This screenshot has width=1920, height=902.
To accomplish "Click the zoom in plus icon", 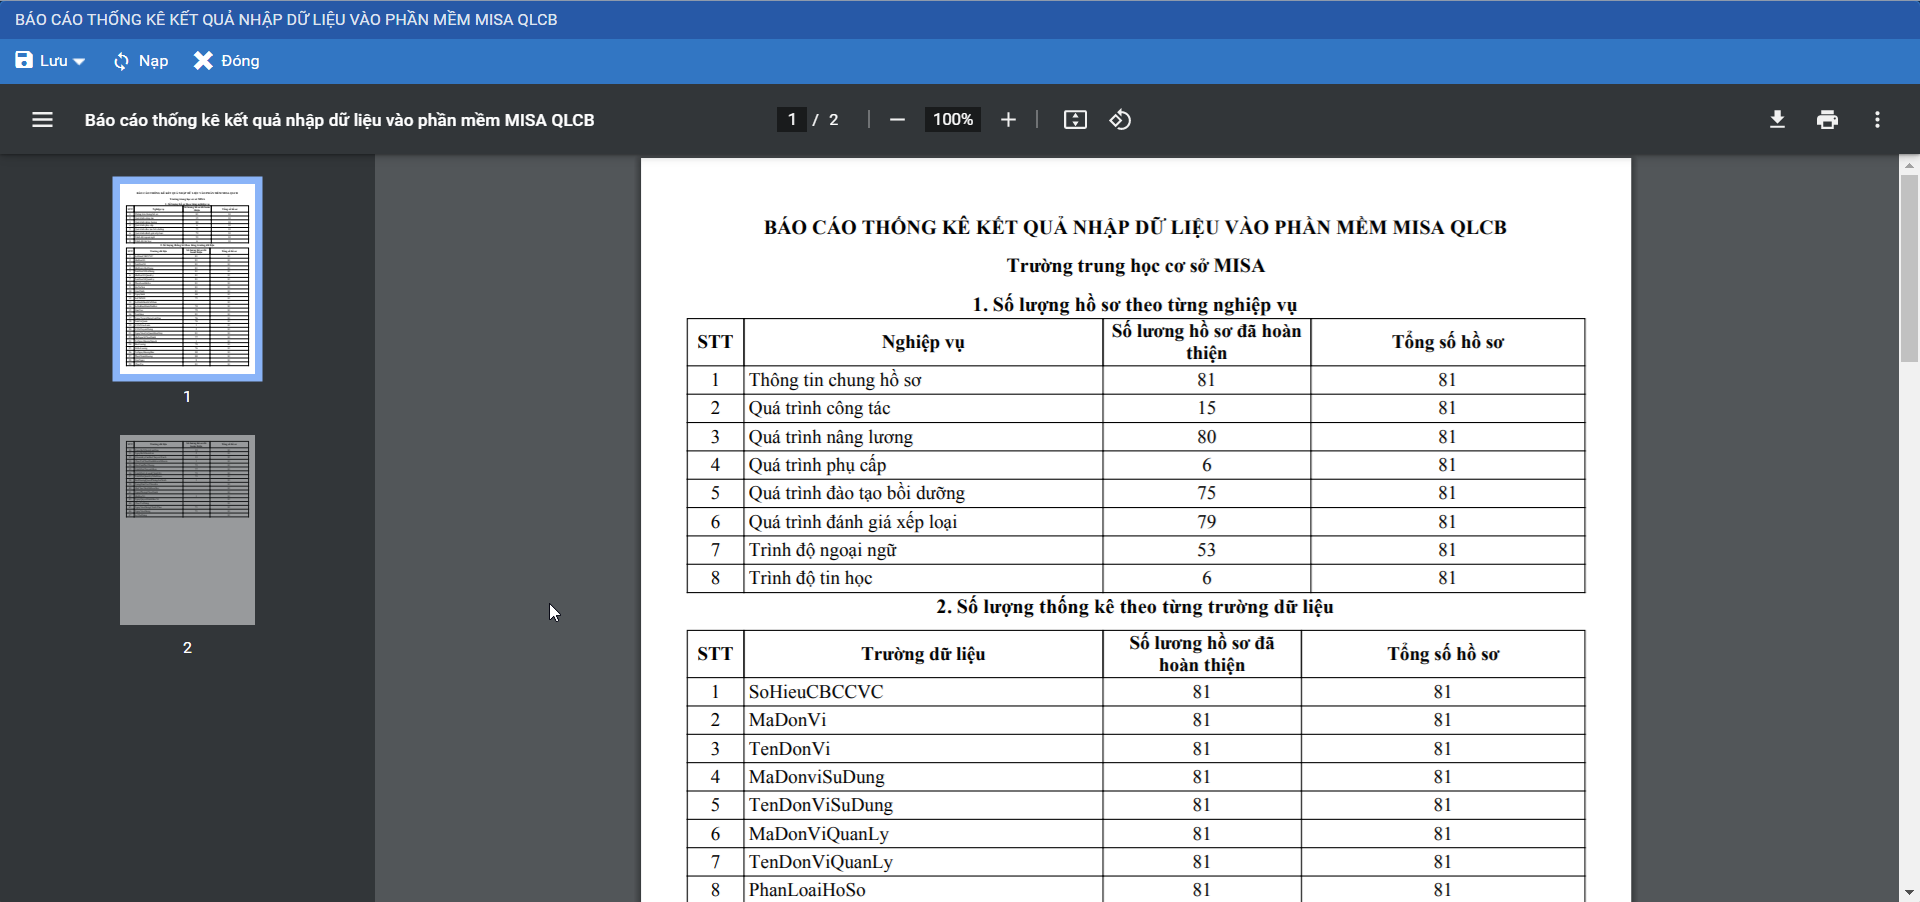I will 1008,120.
